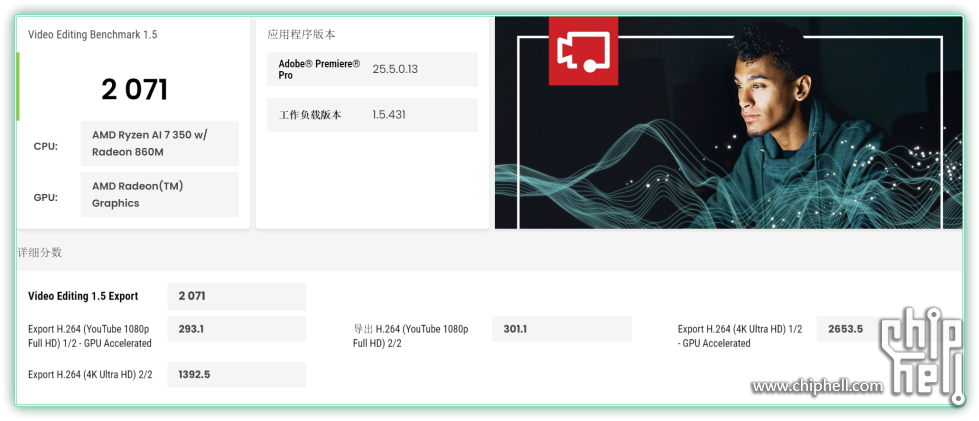Click the Video Editing Benchmark 1.5 title
Screen dimensions: 979x421
tap(92, 34)
